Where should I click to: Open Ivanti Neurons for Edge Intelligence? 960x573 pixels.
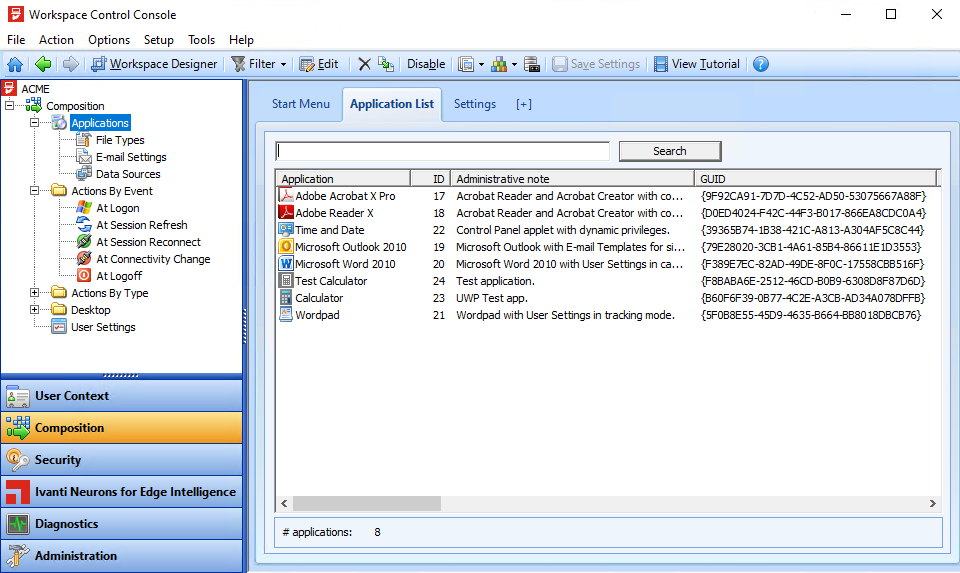121,492
